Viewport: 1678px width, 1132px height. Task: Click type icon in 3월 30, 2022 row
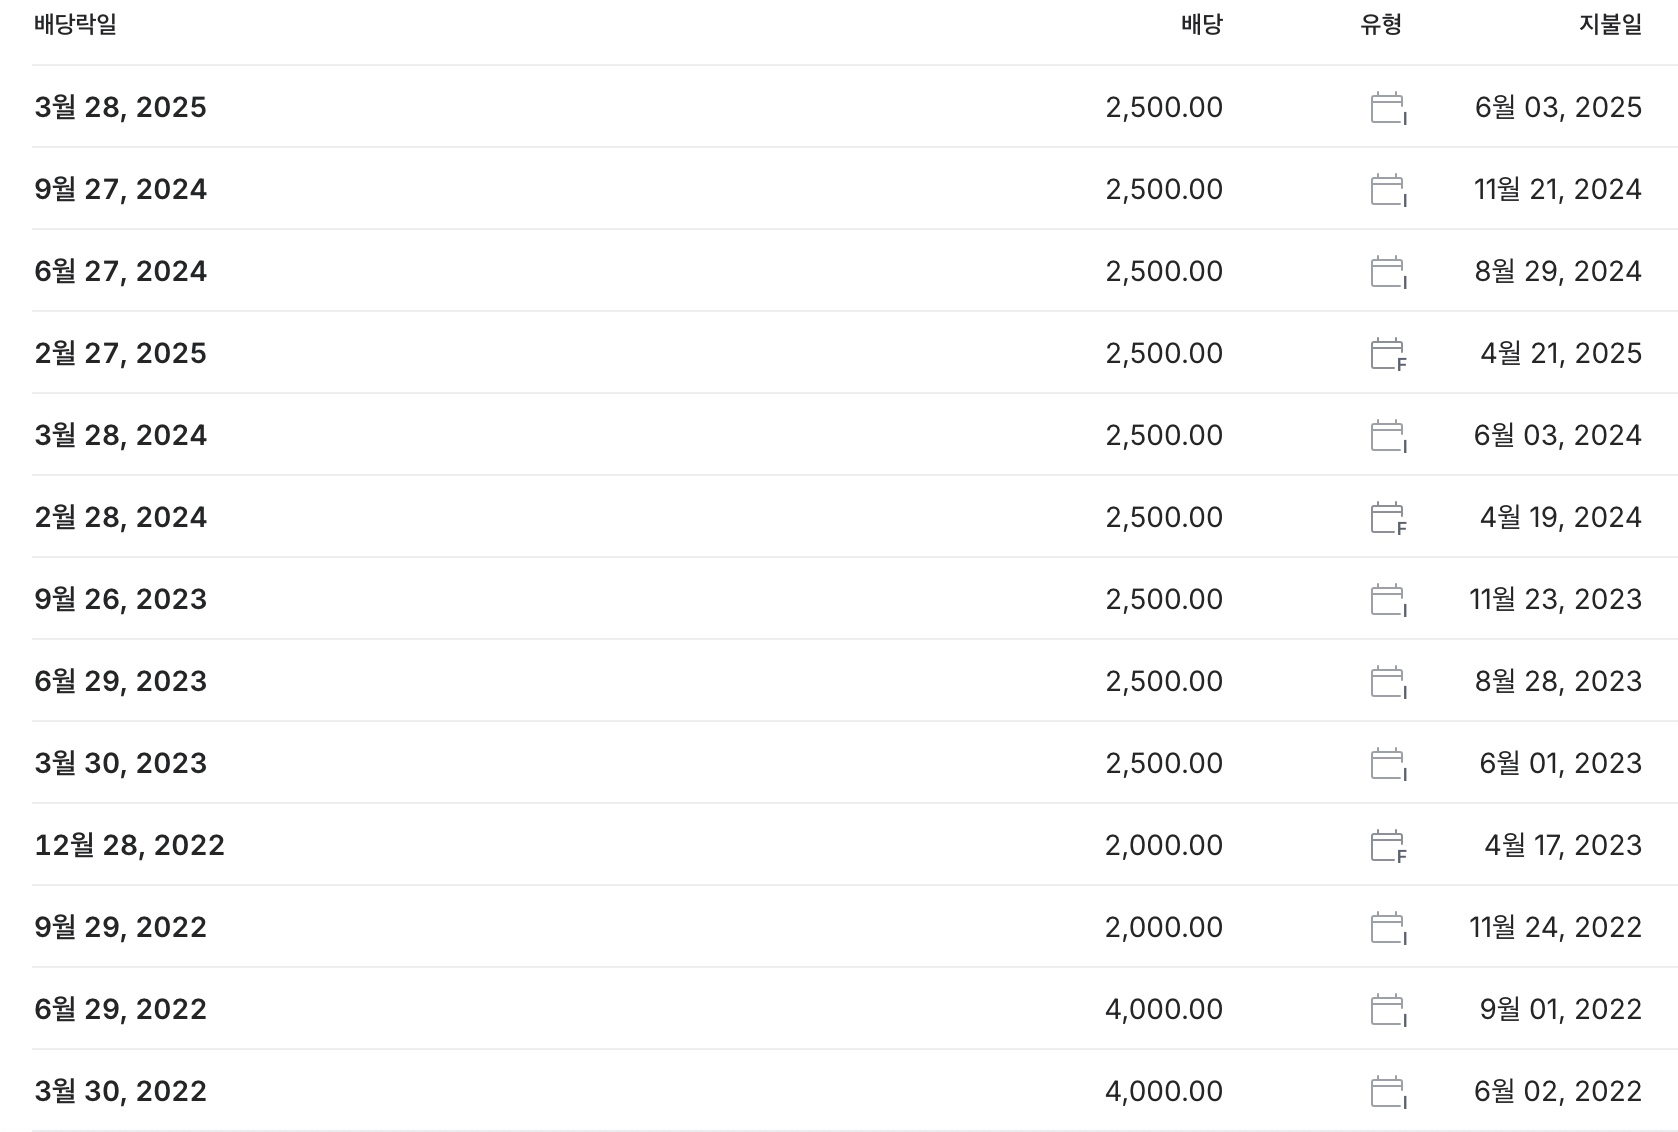1387,1092
